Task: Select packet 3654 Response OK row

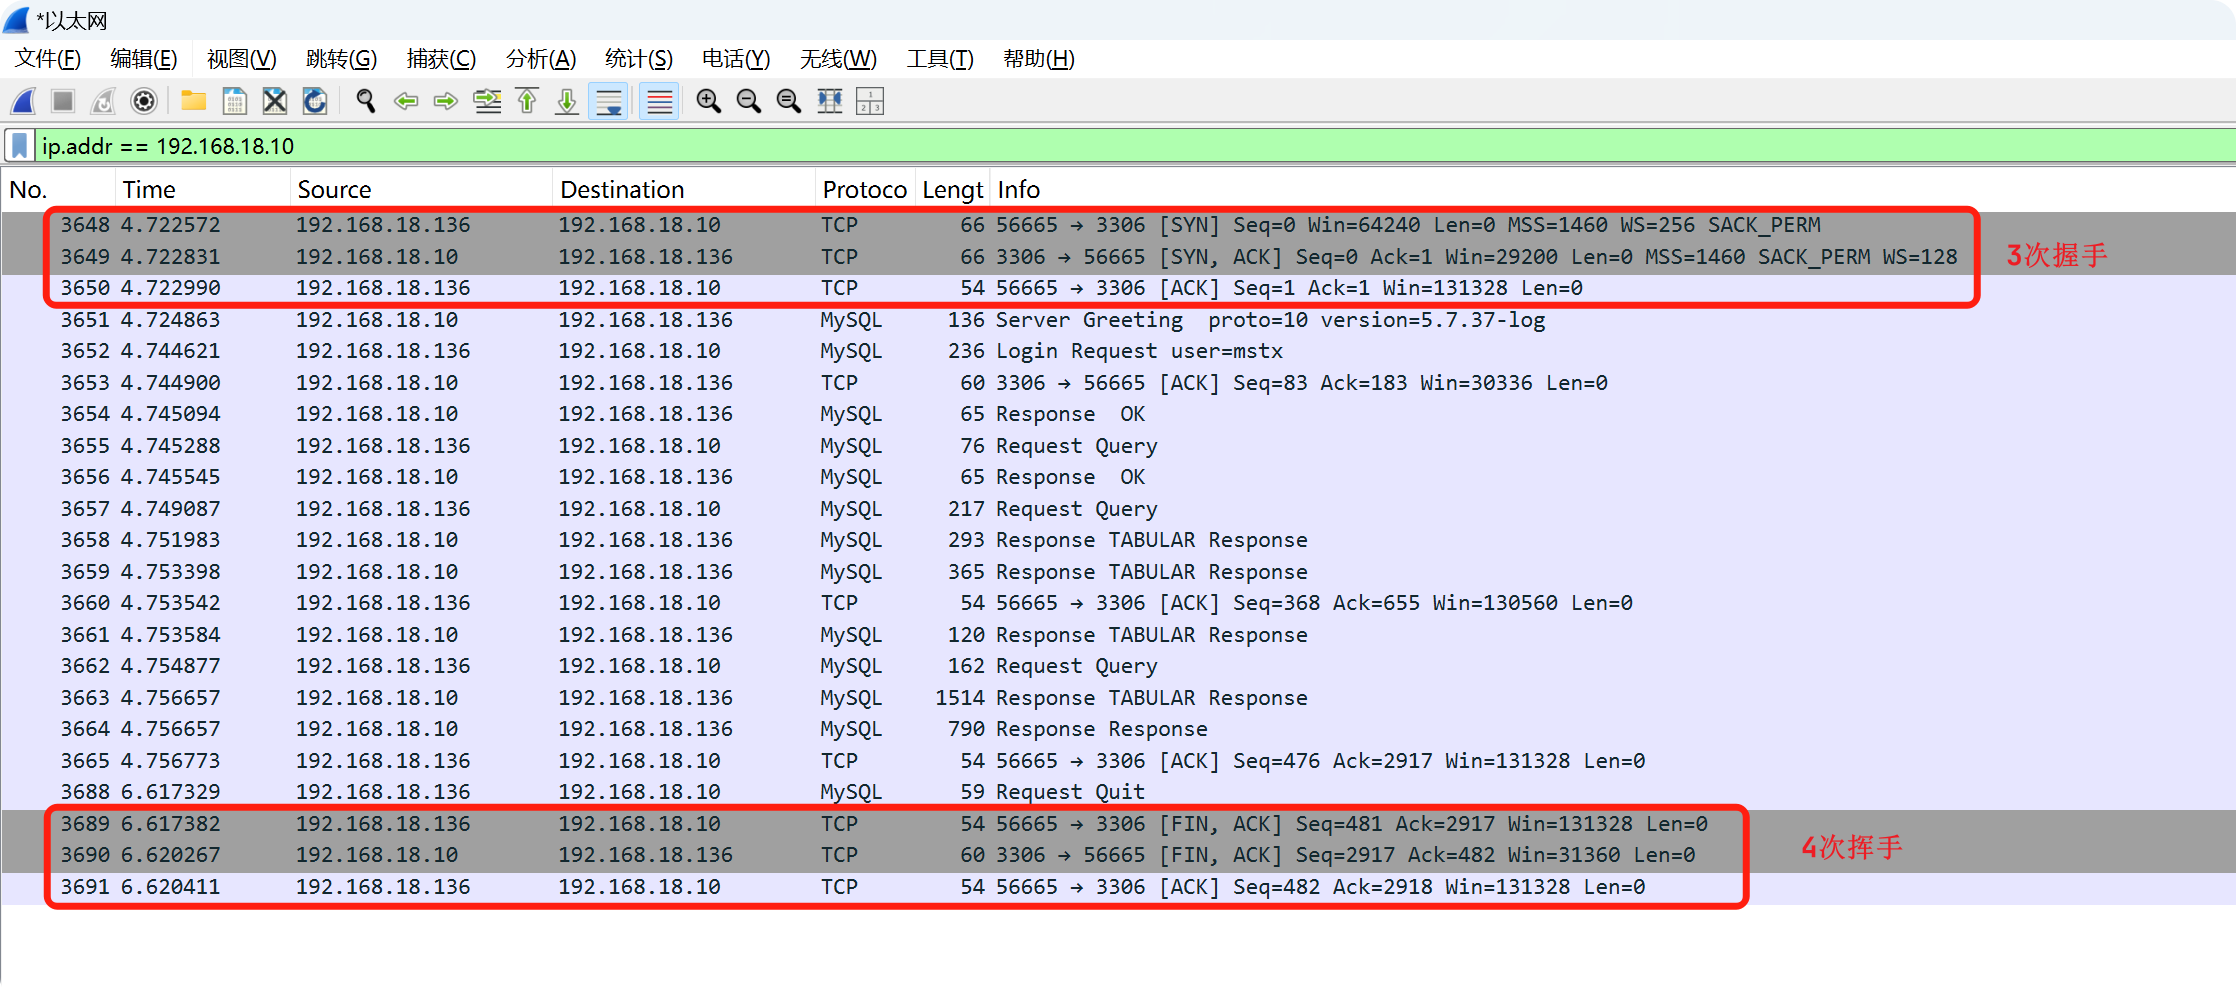Action: pyautogui.click(x=1118, y=414)
